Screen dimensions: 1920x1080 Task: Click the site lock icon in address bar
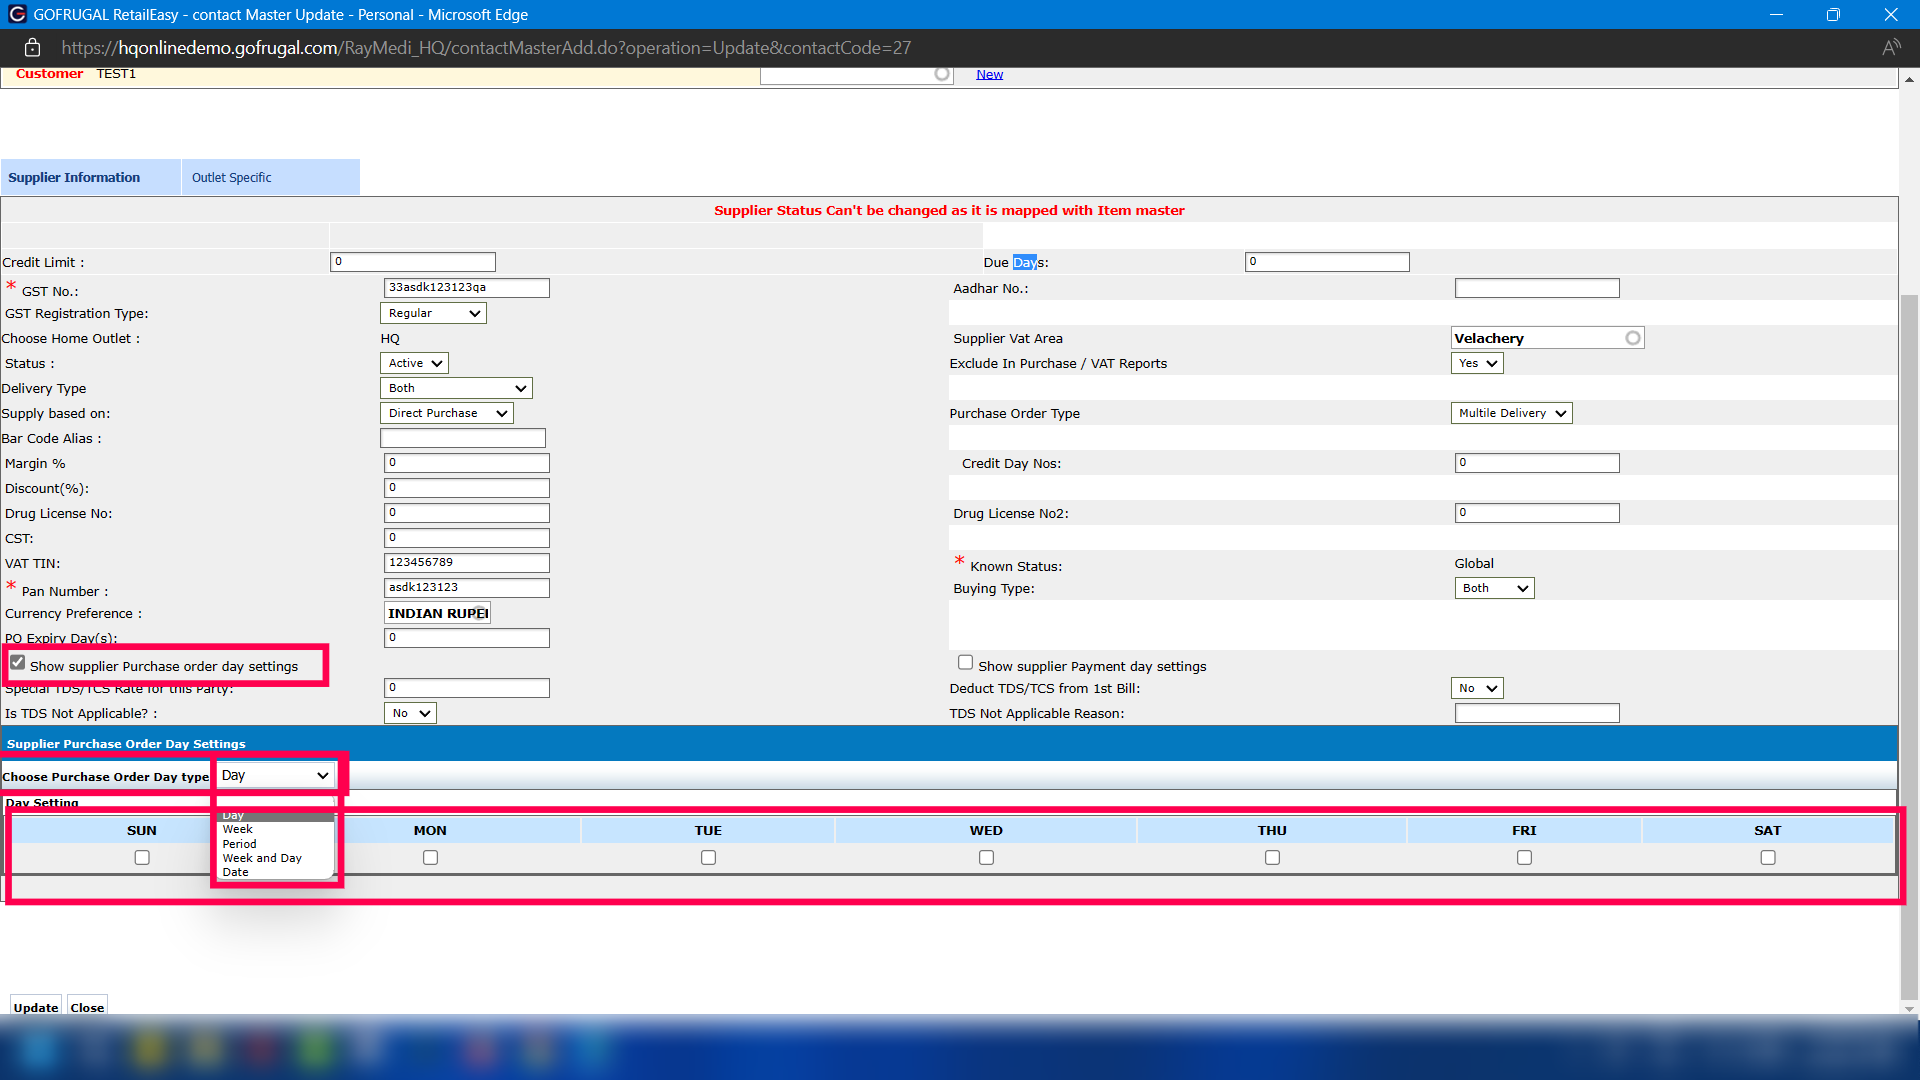click(32, 48)
